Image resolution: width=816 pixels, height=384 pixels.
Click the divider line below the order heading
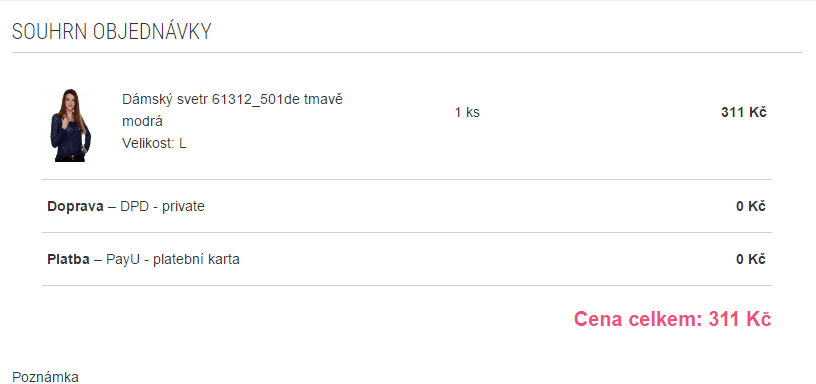click(x=406, y=53)
